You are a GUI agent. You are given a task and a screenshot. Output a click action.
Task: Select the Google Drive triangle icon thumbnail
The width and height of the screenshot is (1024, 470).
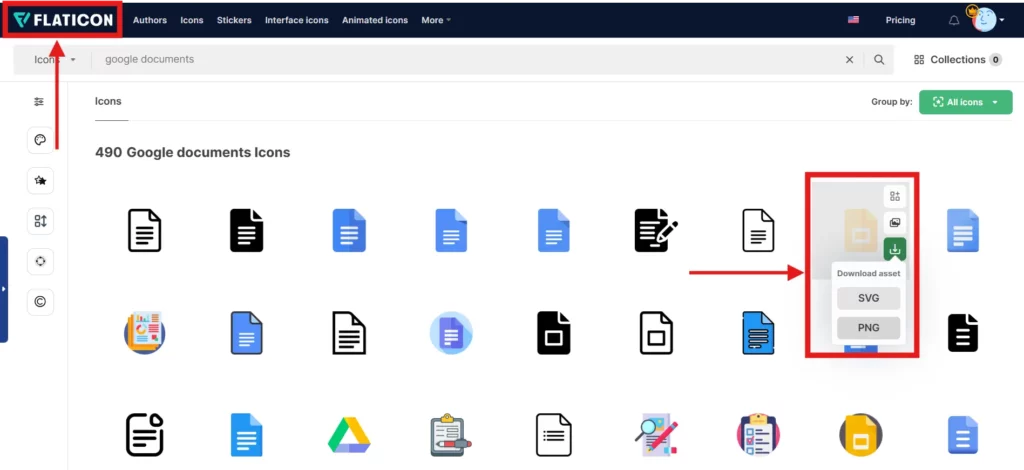[x=349, y=434]
